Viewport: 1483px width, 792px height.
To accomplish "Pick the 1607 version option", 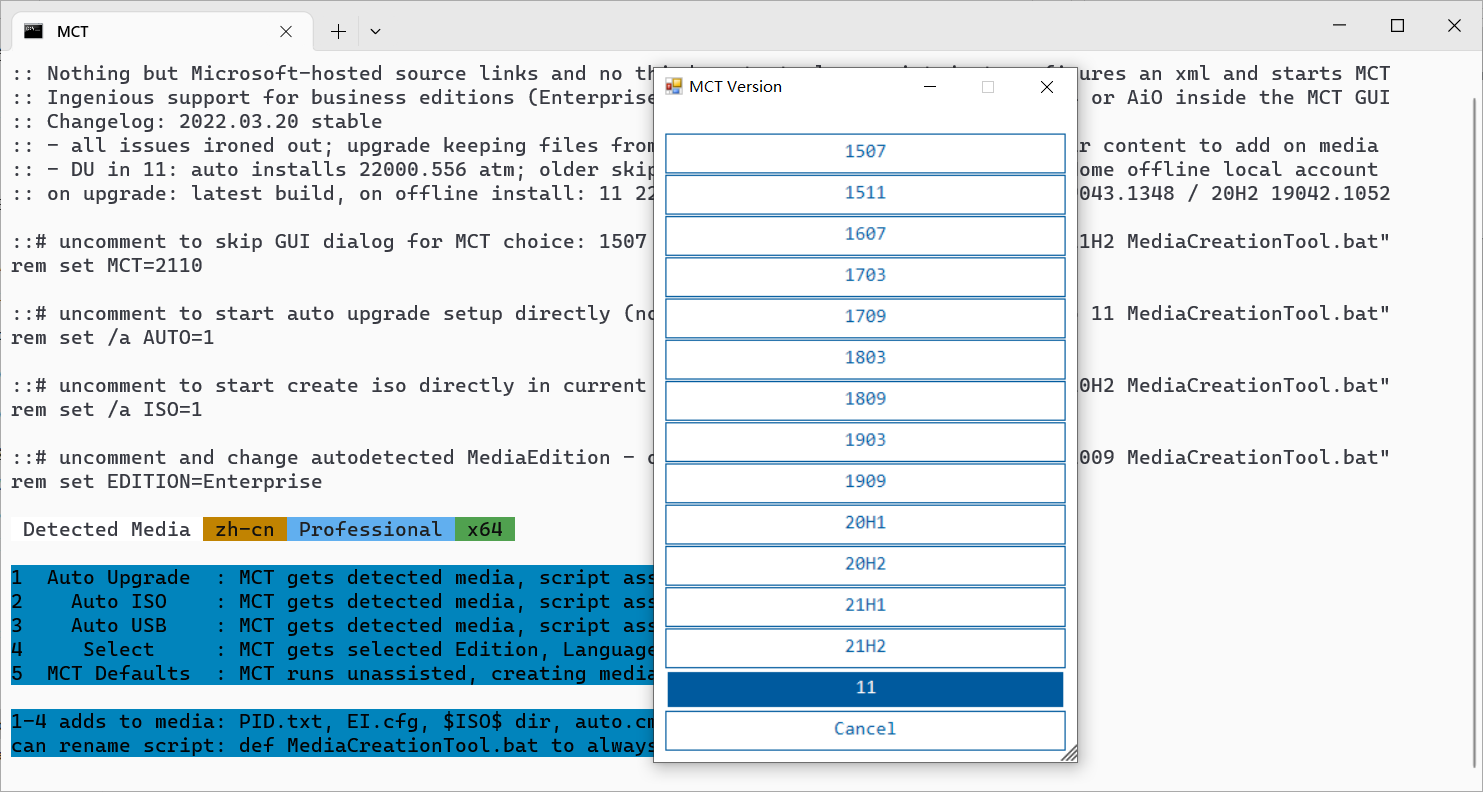I will 865,234.
